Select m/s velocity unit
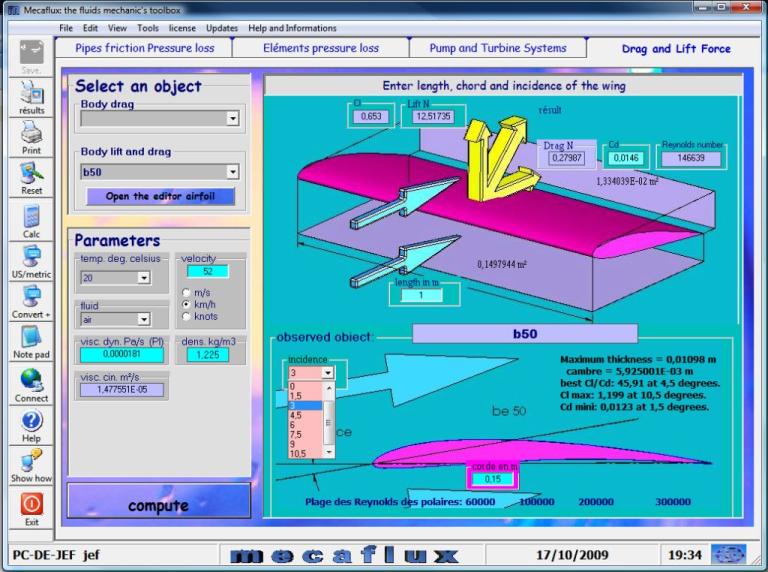The height and width of the screenshot is (572, 768). click(186, 292)
